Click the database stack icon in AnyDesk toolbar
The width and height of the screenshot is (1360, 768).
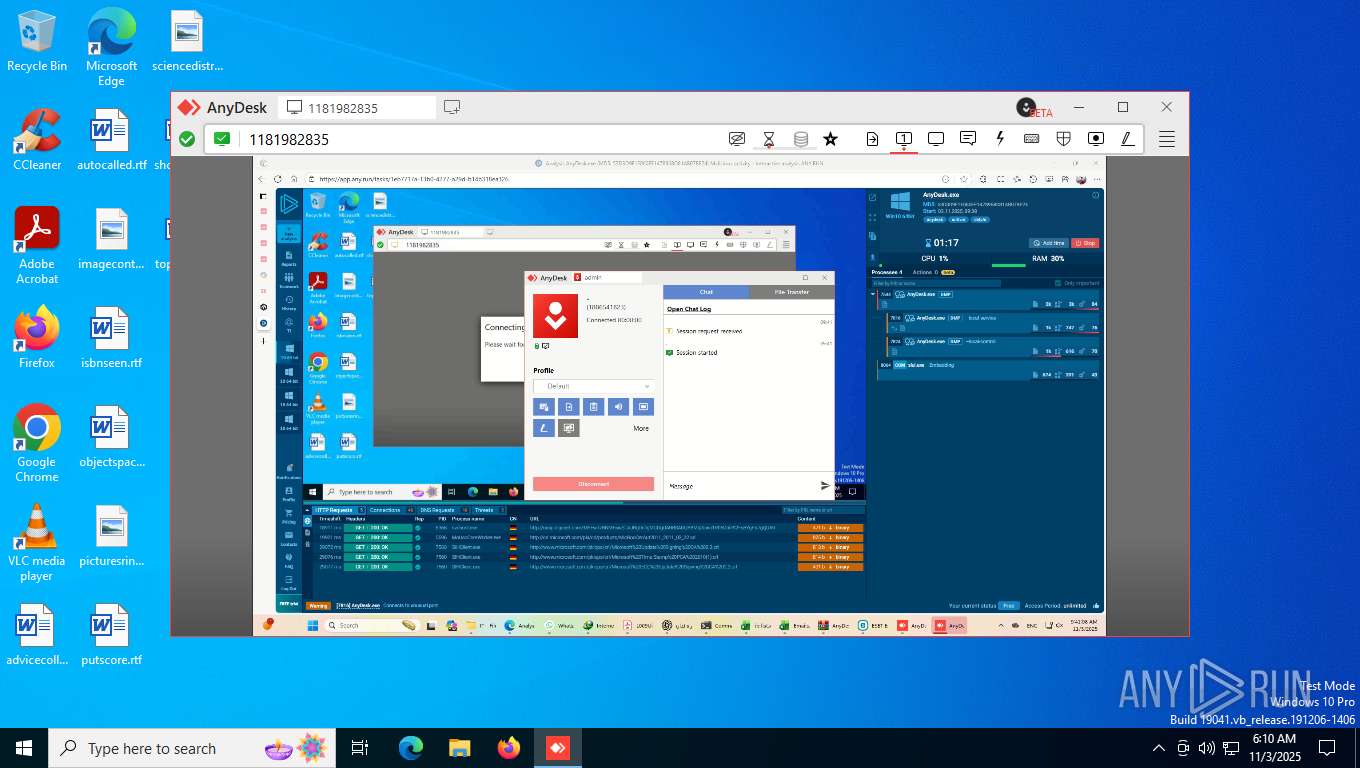click(x=800, y=139)
